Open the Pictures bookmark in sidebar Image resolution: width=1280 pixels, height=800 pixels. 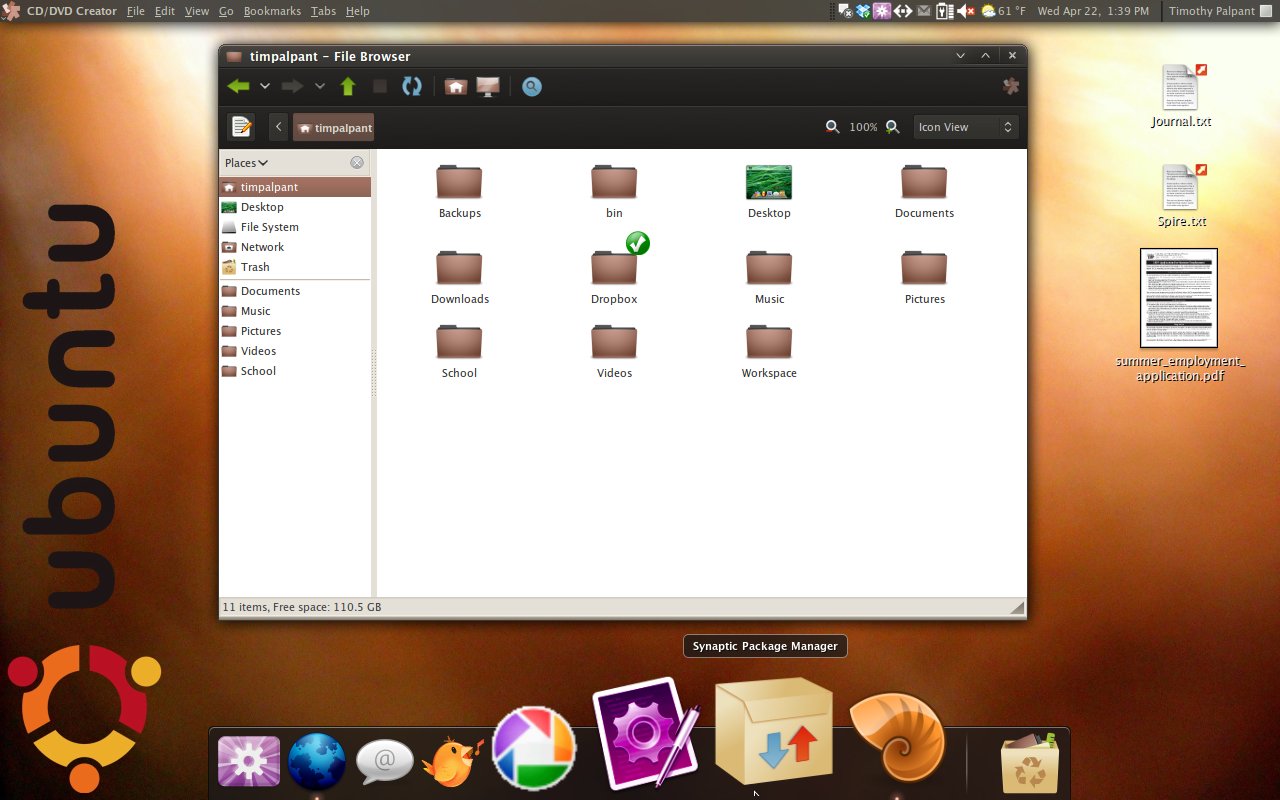coord(295,331)
